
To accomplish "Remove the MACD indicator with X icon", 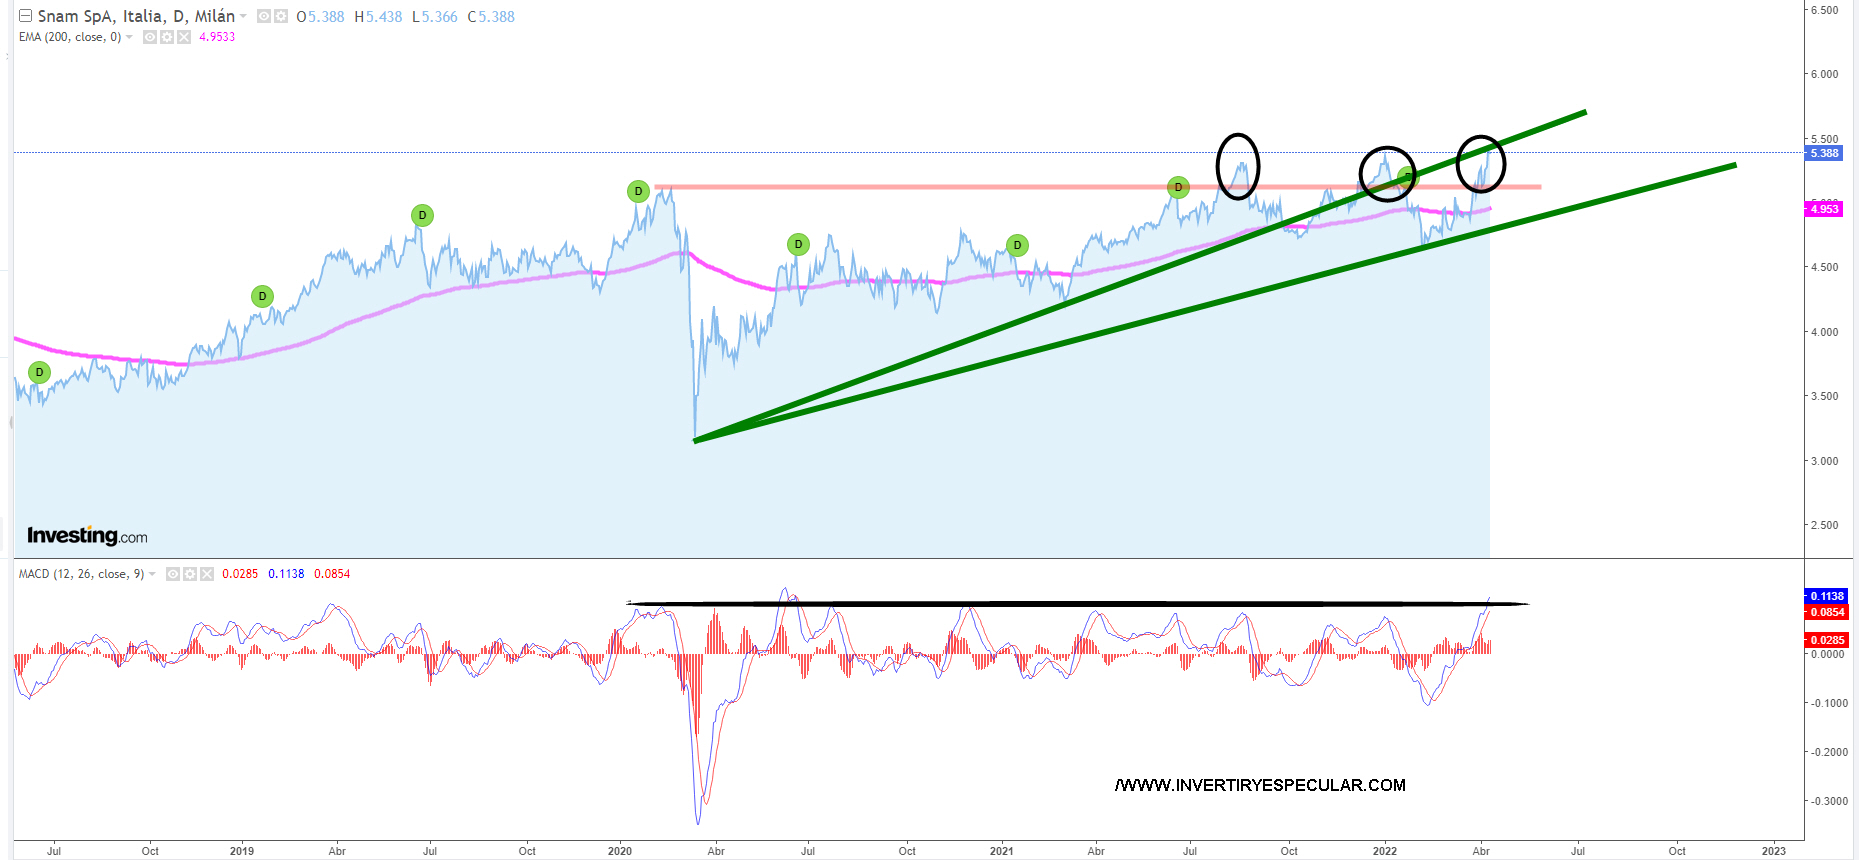I will [x=207, y=574].
